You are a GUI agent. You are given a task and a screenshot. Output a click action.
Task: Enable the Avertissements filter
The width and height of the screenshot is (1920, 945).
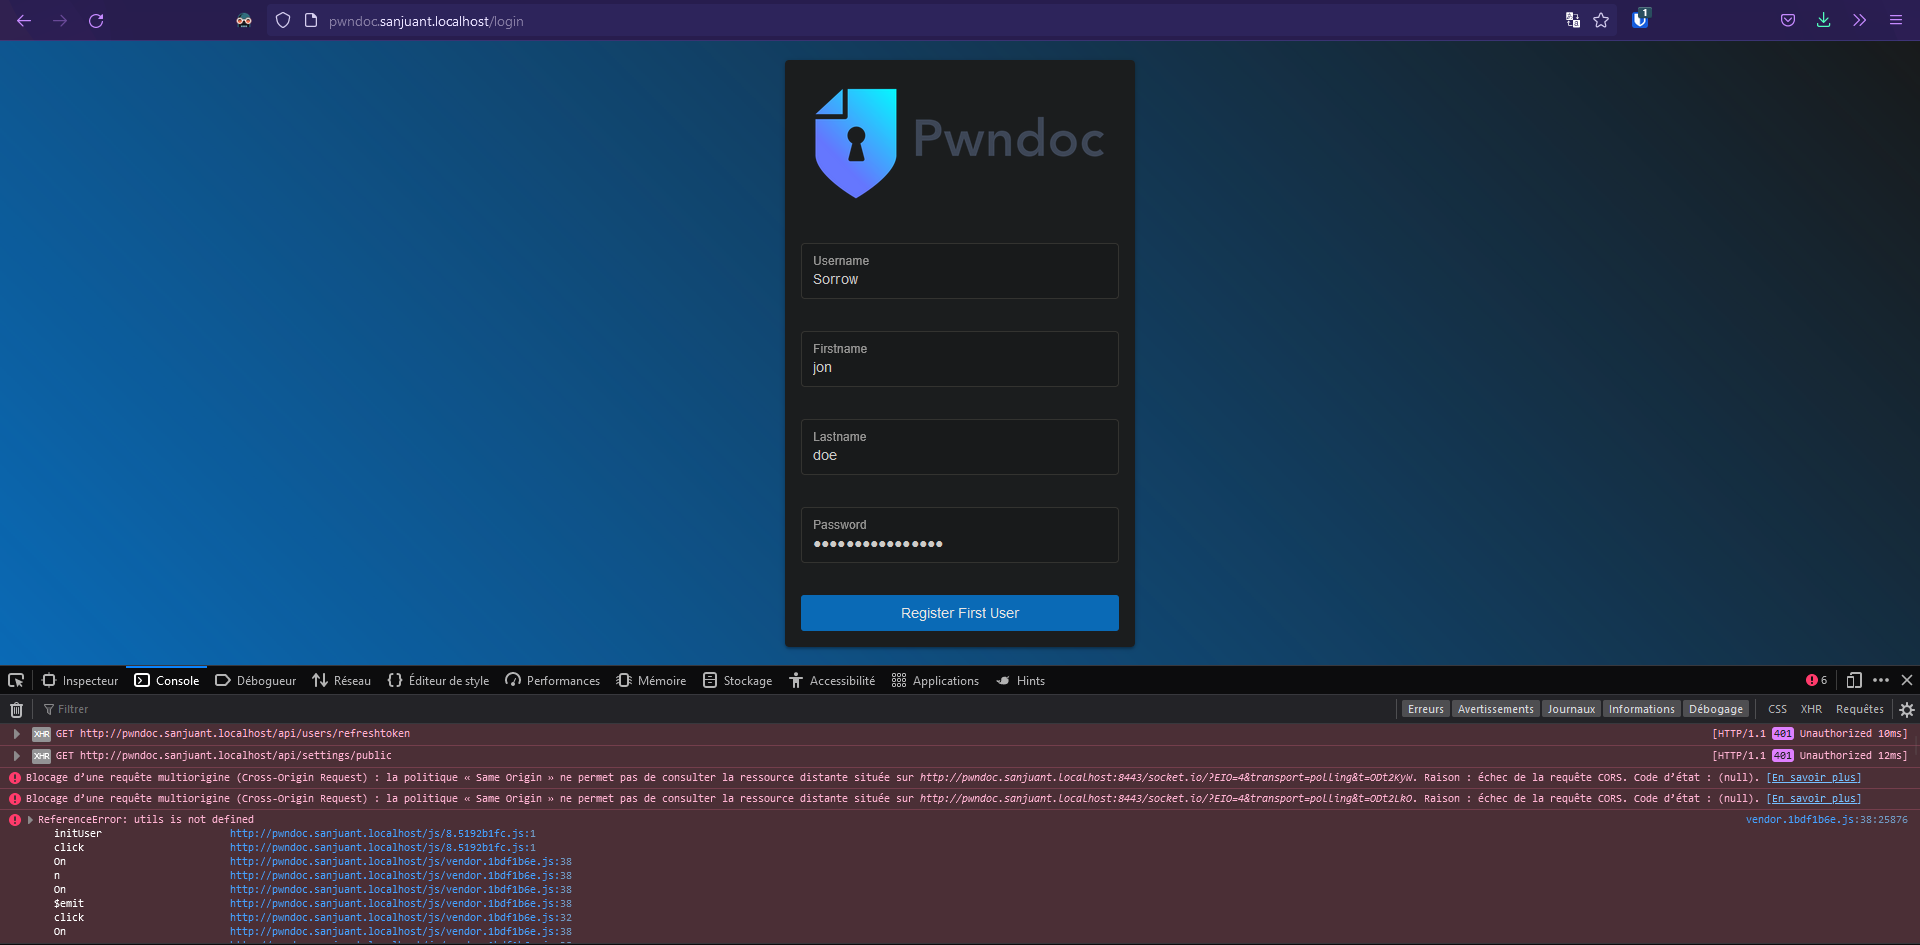point(1495,708)
